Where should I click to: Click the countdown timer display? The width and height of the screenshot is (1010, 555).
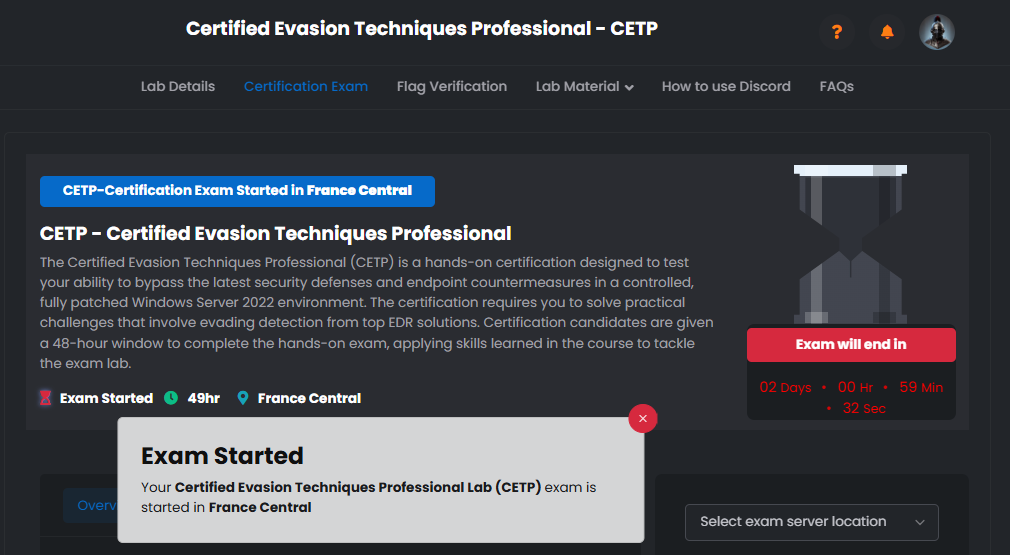[x=851, y=397]
